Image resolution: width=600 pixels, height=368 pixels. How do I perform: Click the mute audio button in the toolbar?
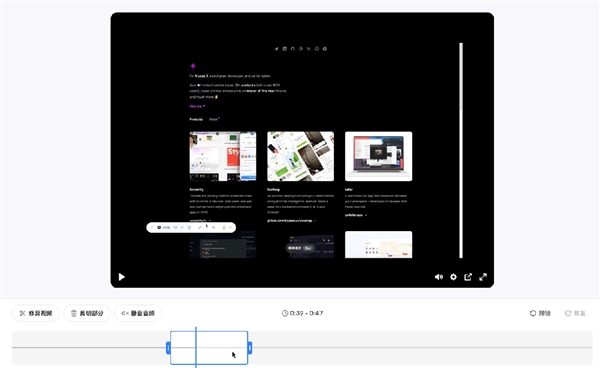tap(138, 313)
